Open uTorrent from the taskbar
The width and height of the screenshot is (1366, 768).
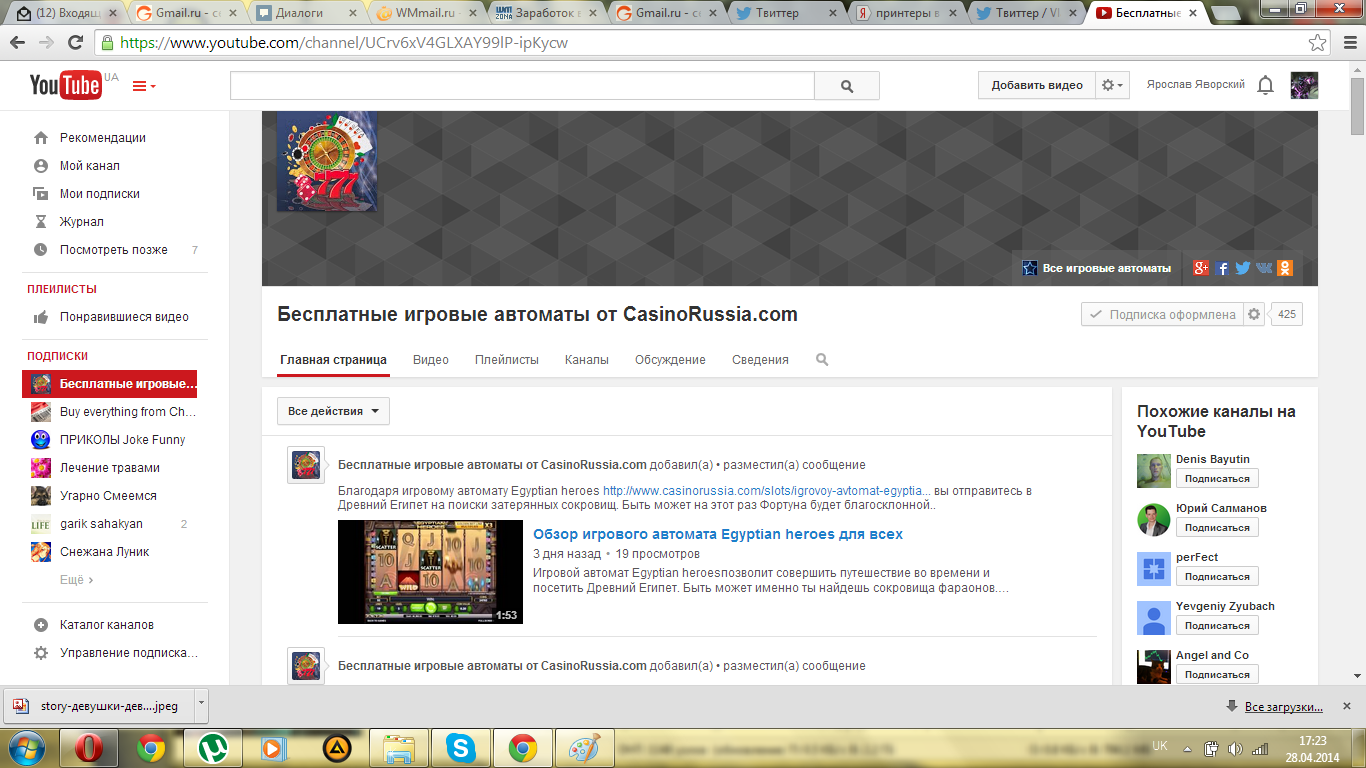click(x=212, y=748)
